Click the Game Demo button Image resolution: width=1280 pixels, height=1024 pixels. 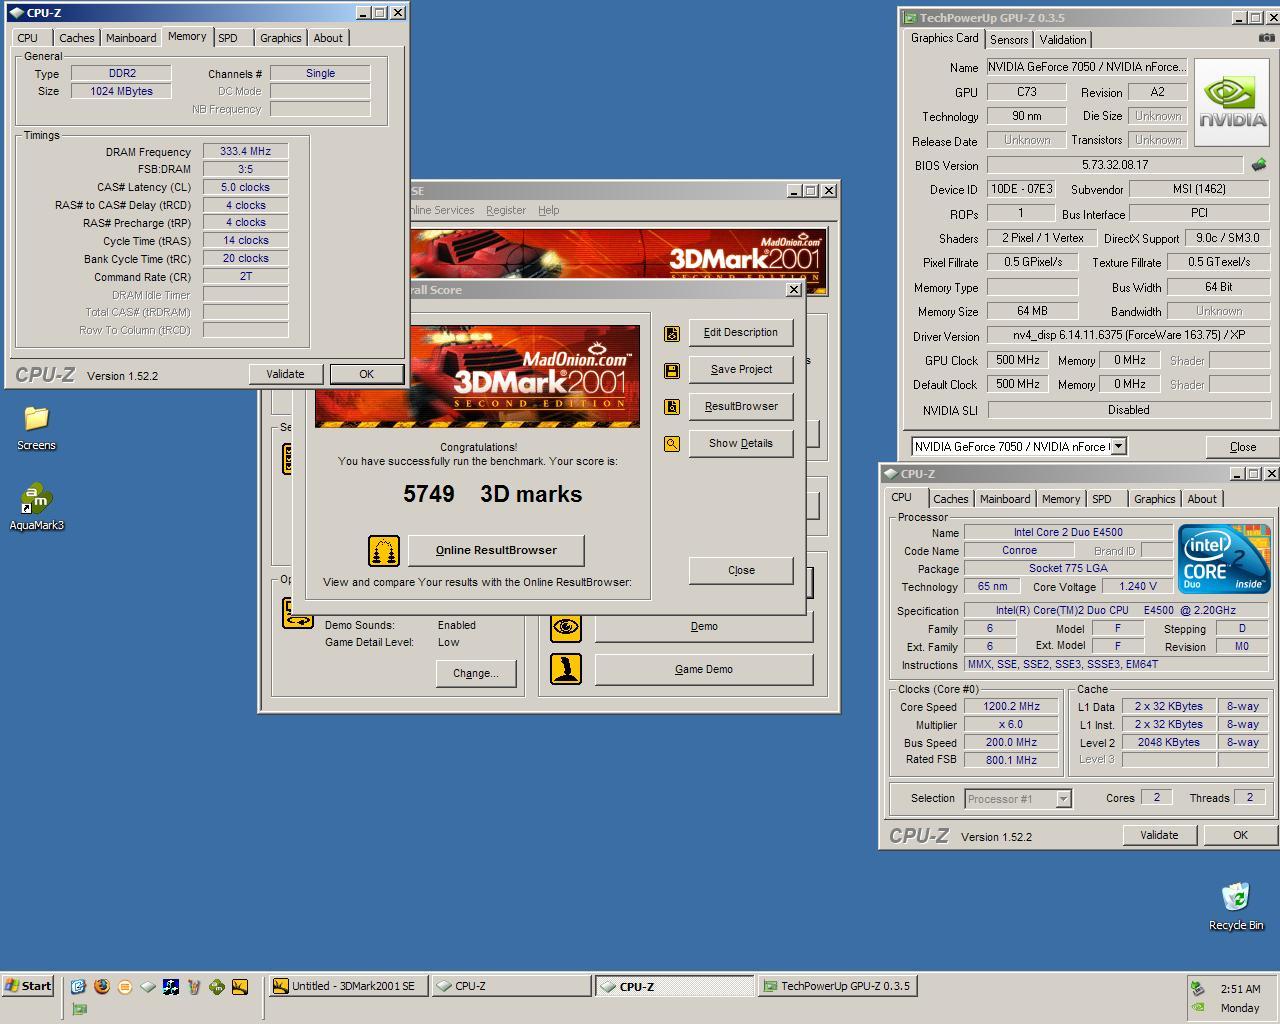coord(704,669)
